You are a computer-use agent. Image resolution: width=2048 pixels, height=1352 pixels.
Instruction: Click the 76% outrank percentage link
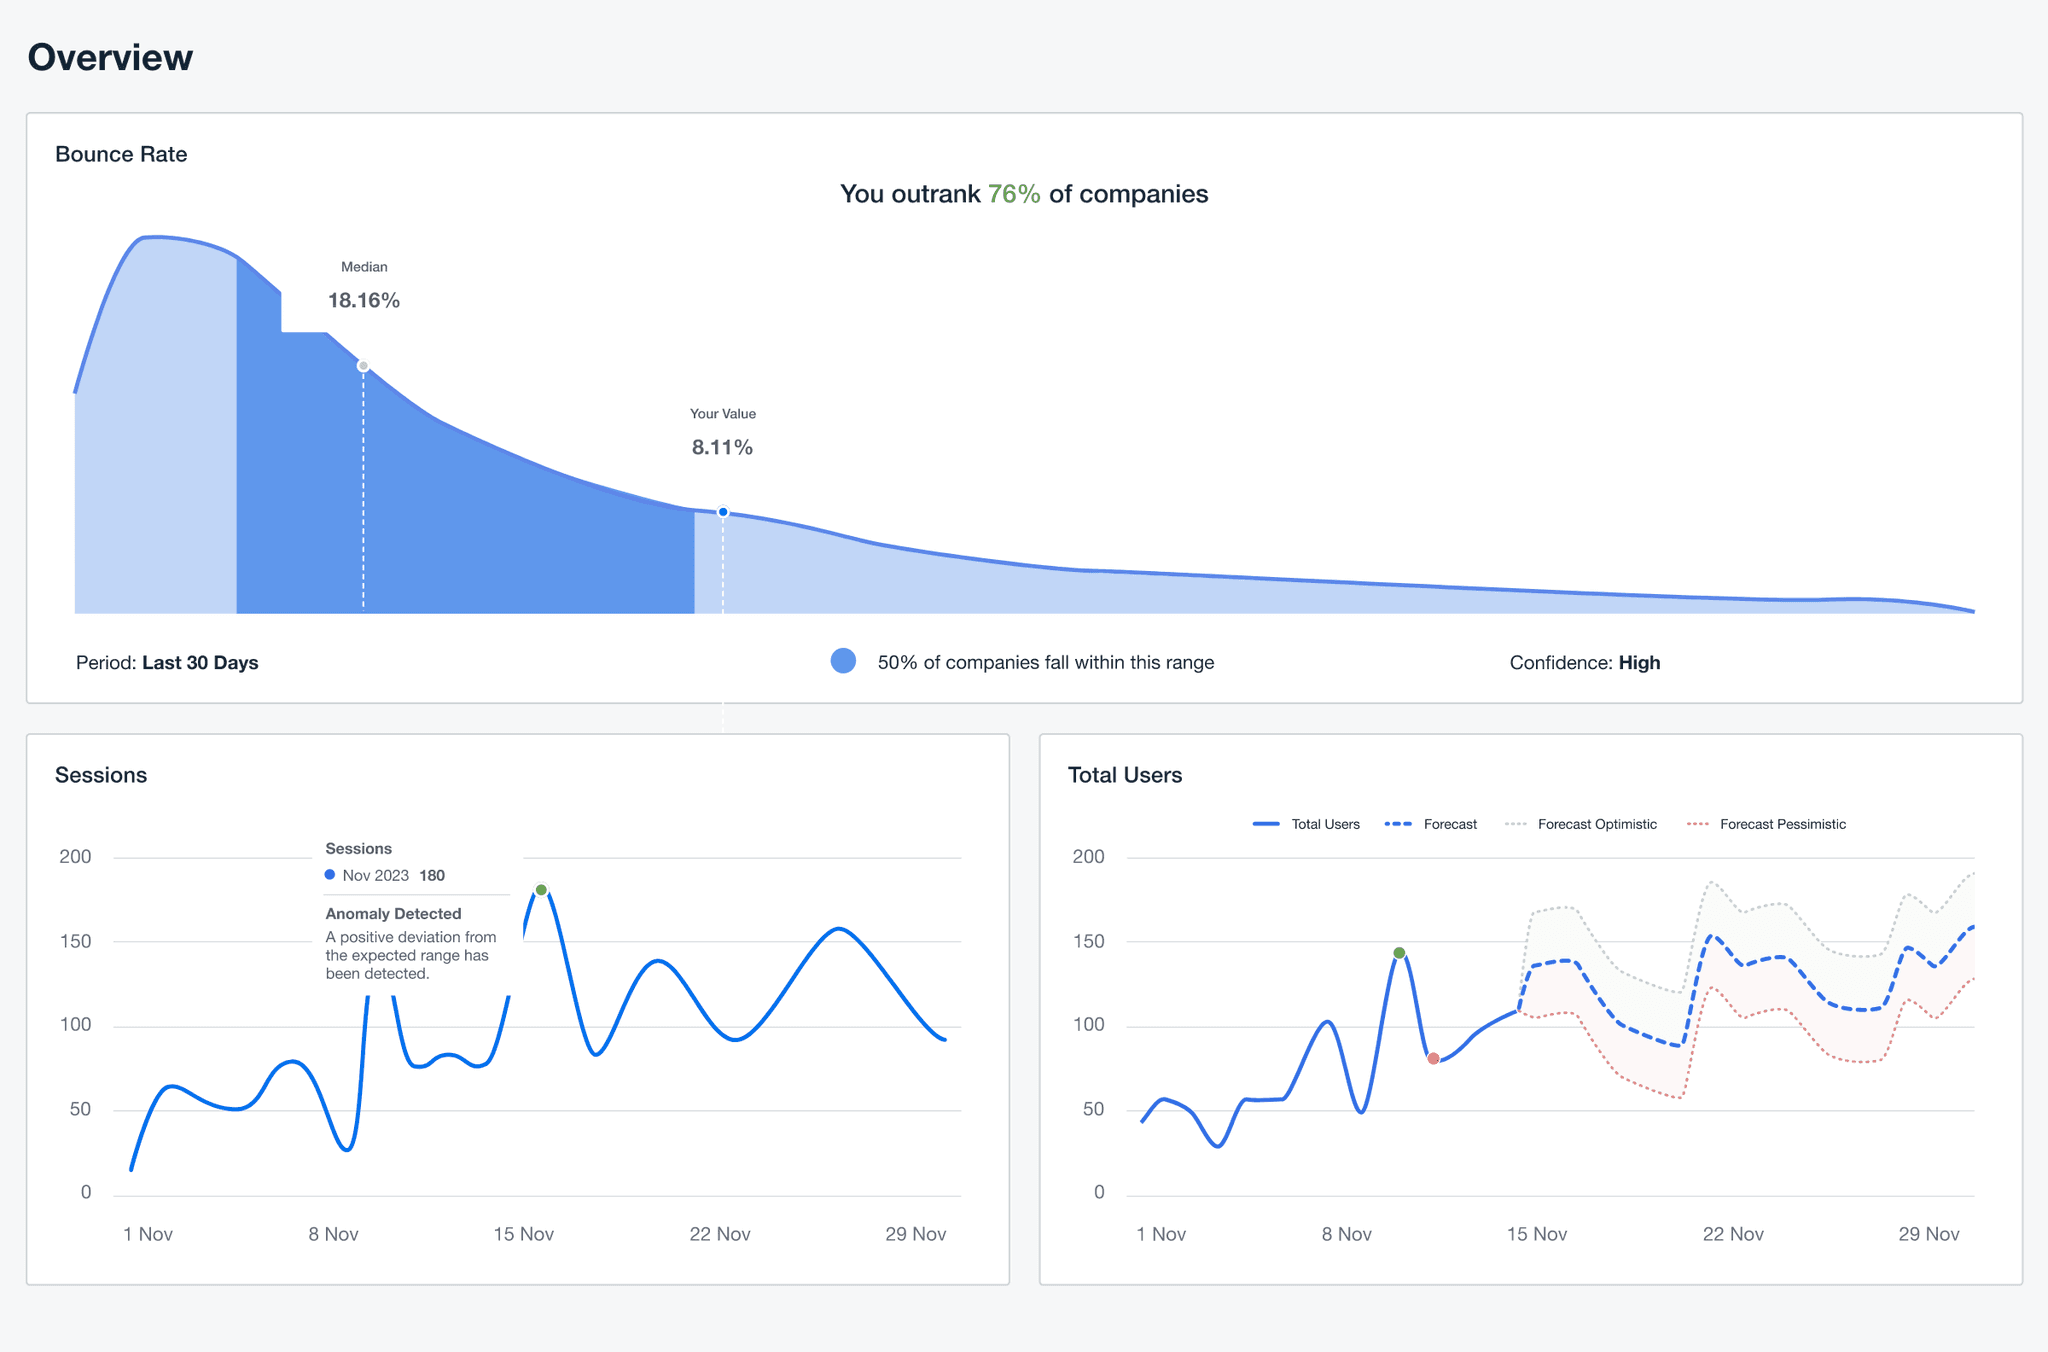[x=1011, y=194]
